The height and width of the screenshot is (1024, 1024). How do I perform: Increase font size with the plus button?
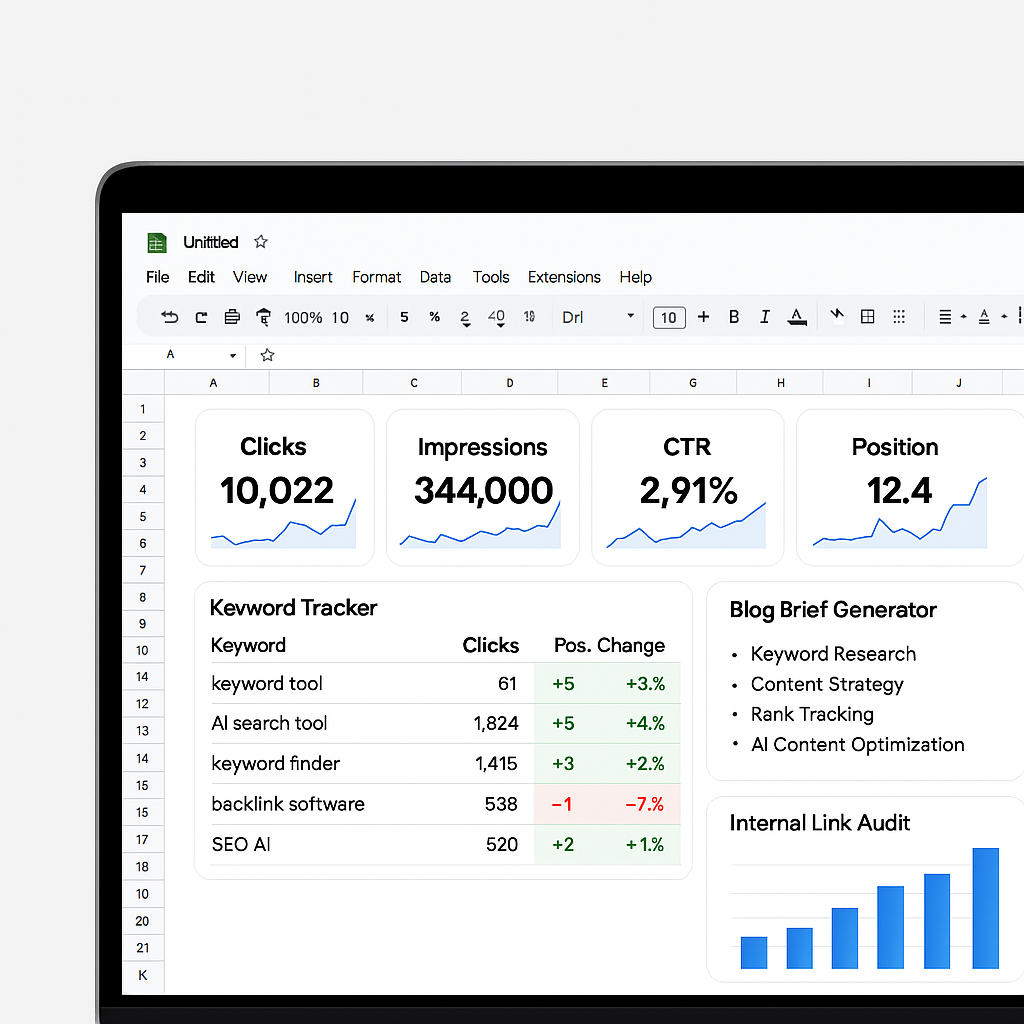coord(703,317)
